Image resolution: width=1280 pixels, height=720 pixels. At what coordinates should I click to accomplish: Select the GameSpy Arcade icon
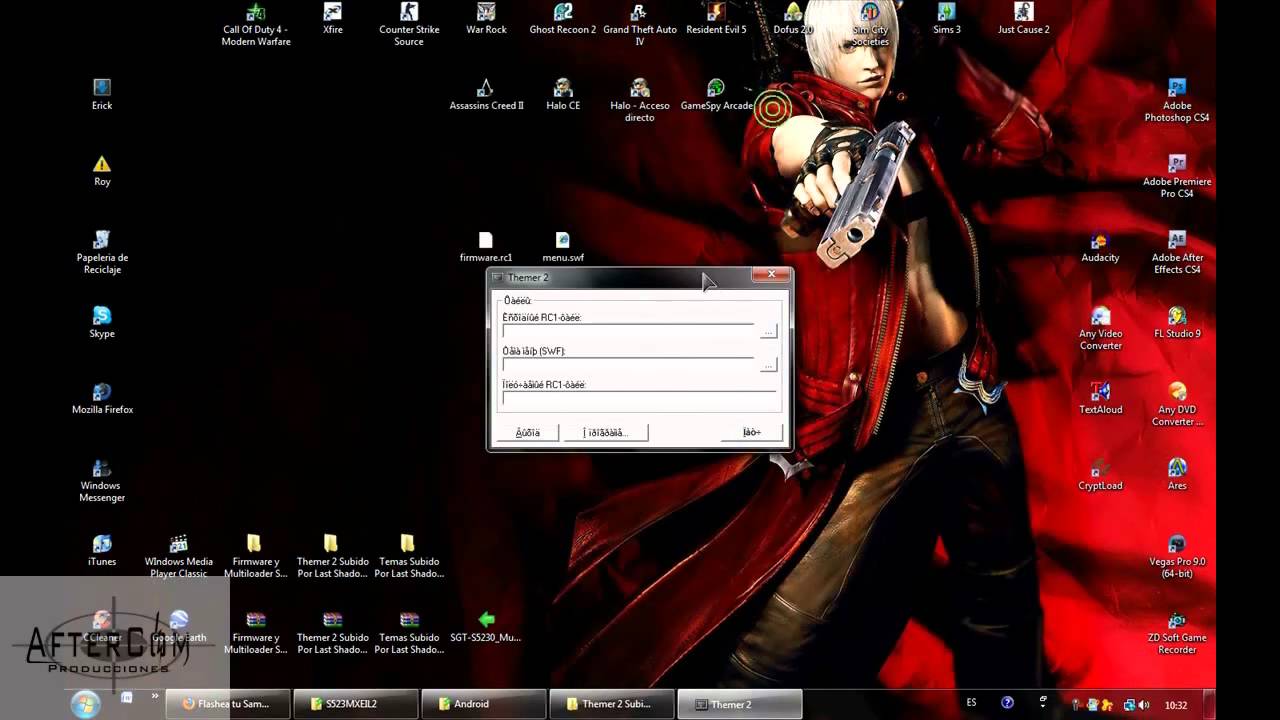click(x=716, y=94)
